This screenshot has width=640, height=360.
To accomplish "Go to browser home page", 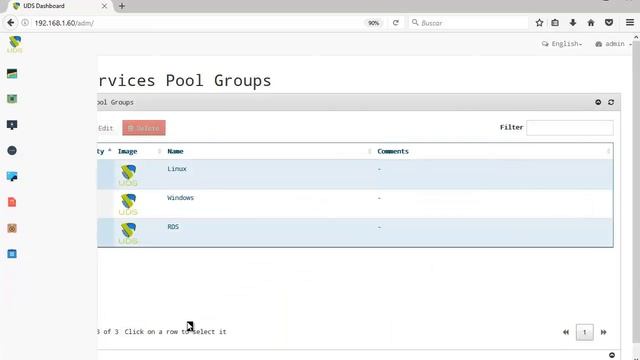I will click(591, 23).
